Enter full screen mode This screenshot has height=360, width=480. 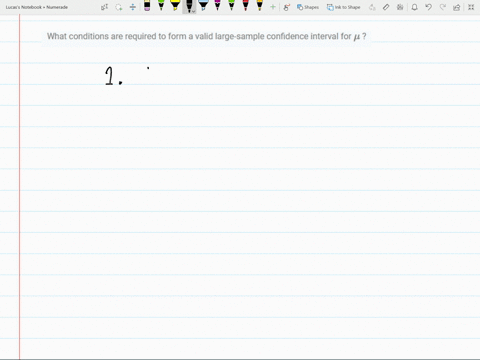click(471, 7)
